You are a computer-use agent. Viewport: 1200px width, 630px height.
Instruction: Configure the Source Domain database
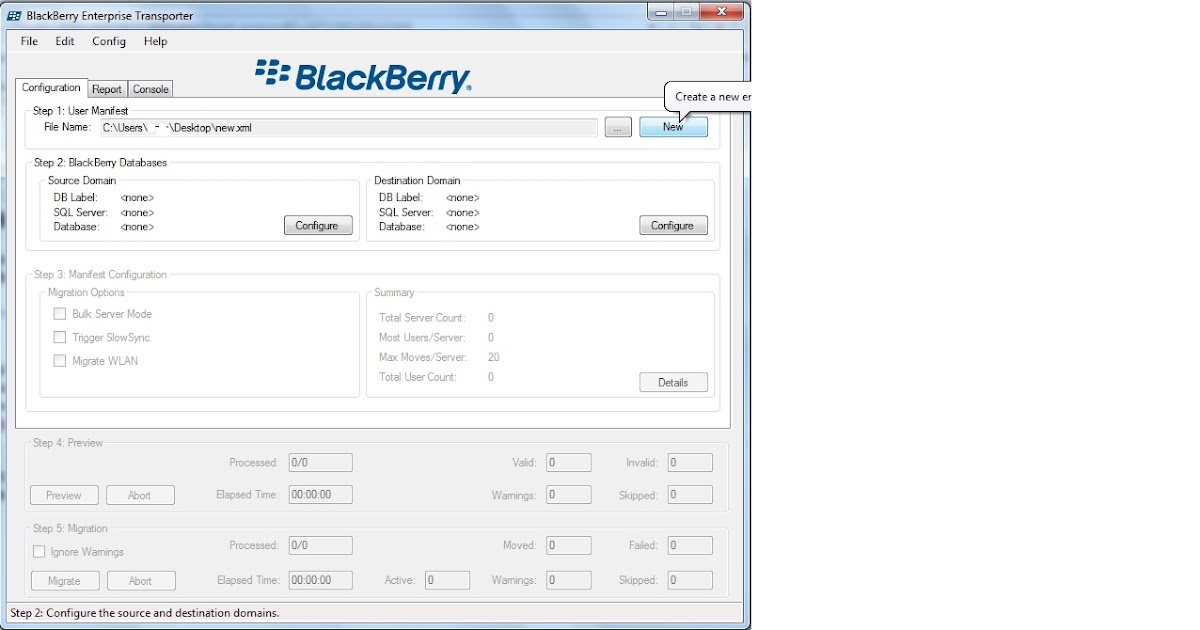point(317,225)
